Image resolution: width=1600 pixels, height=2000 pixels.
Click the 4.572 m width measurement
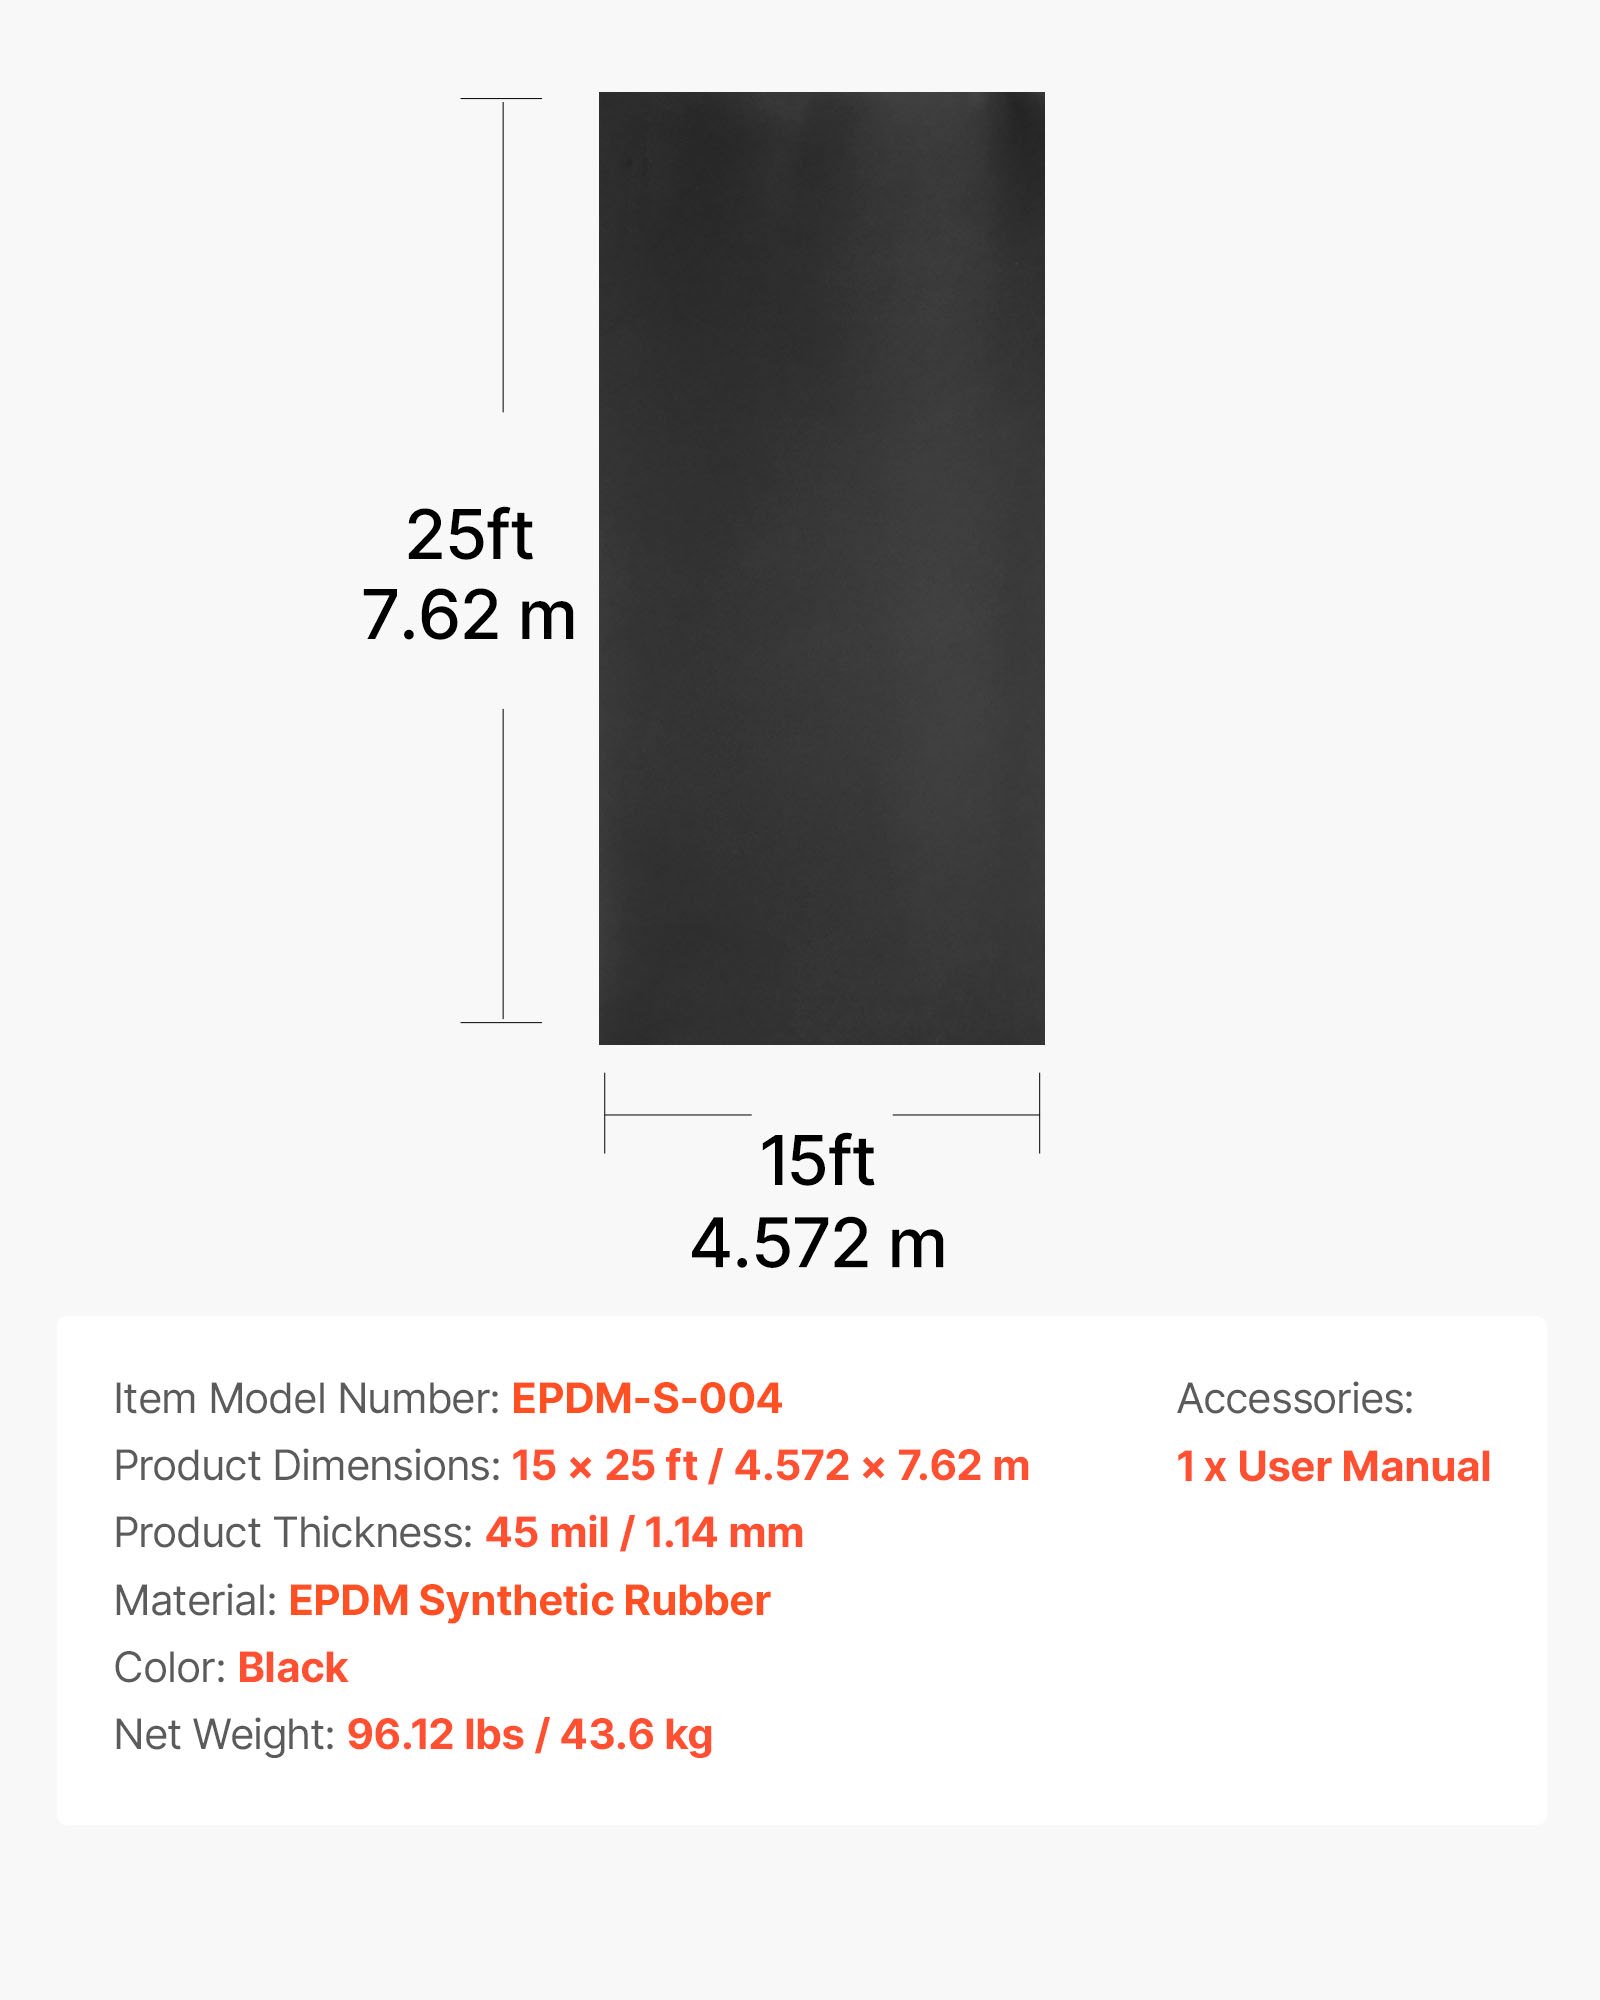(818, 1243)
